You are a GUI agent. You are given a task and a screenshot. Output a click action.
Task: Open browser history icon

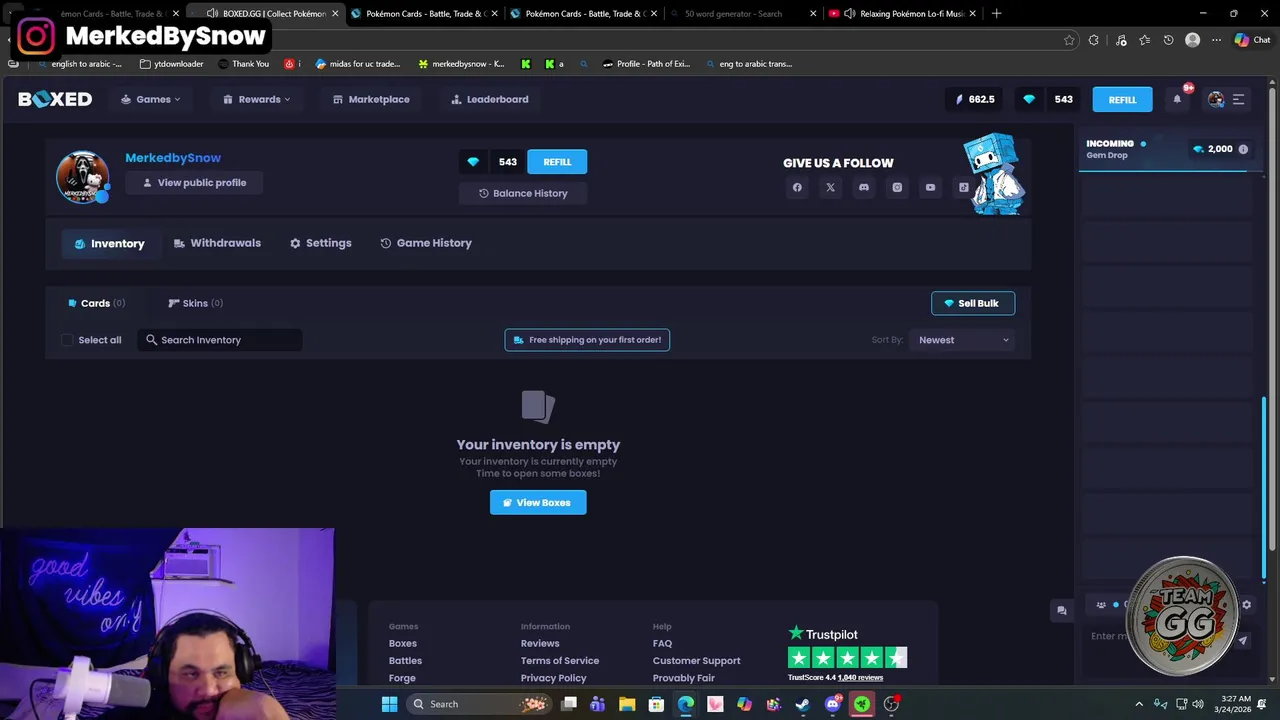(x=1168, y=40)
